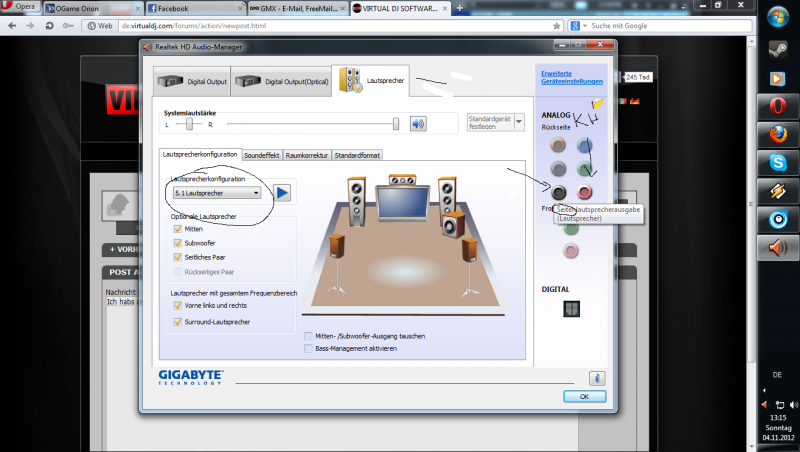Toggle the Surround-Lautsprecher checkbox
The width and height of the screenshot is (800, 452).
pos(178,322)
